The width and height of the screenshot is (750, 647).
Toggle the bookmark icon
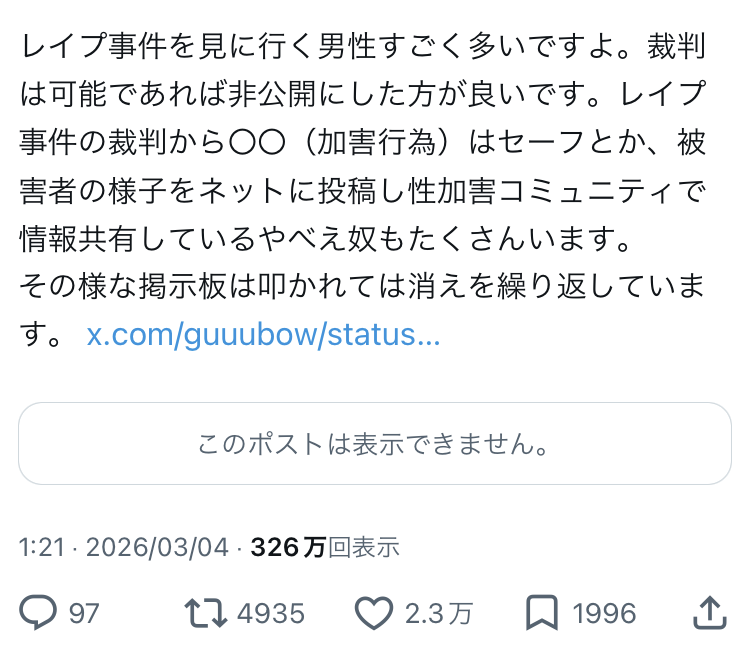tap(541, 612)
